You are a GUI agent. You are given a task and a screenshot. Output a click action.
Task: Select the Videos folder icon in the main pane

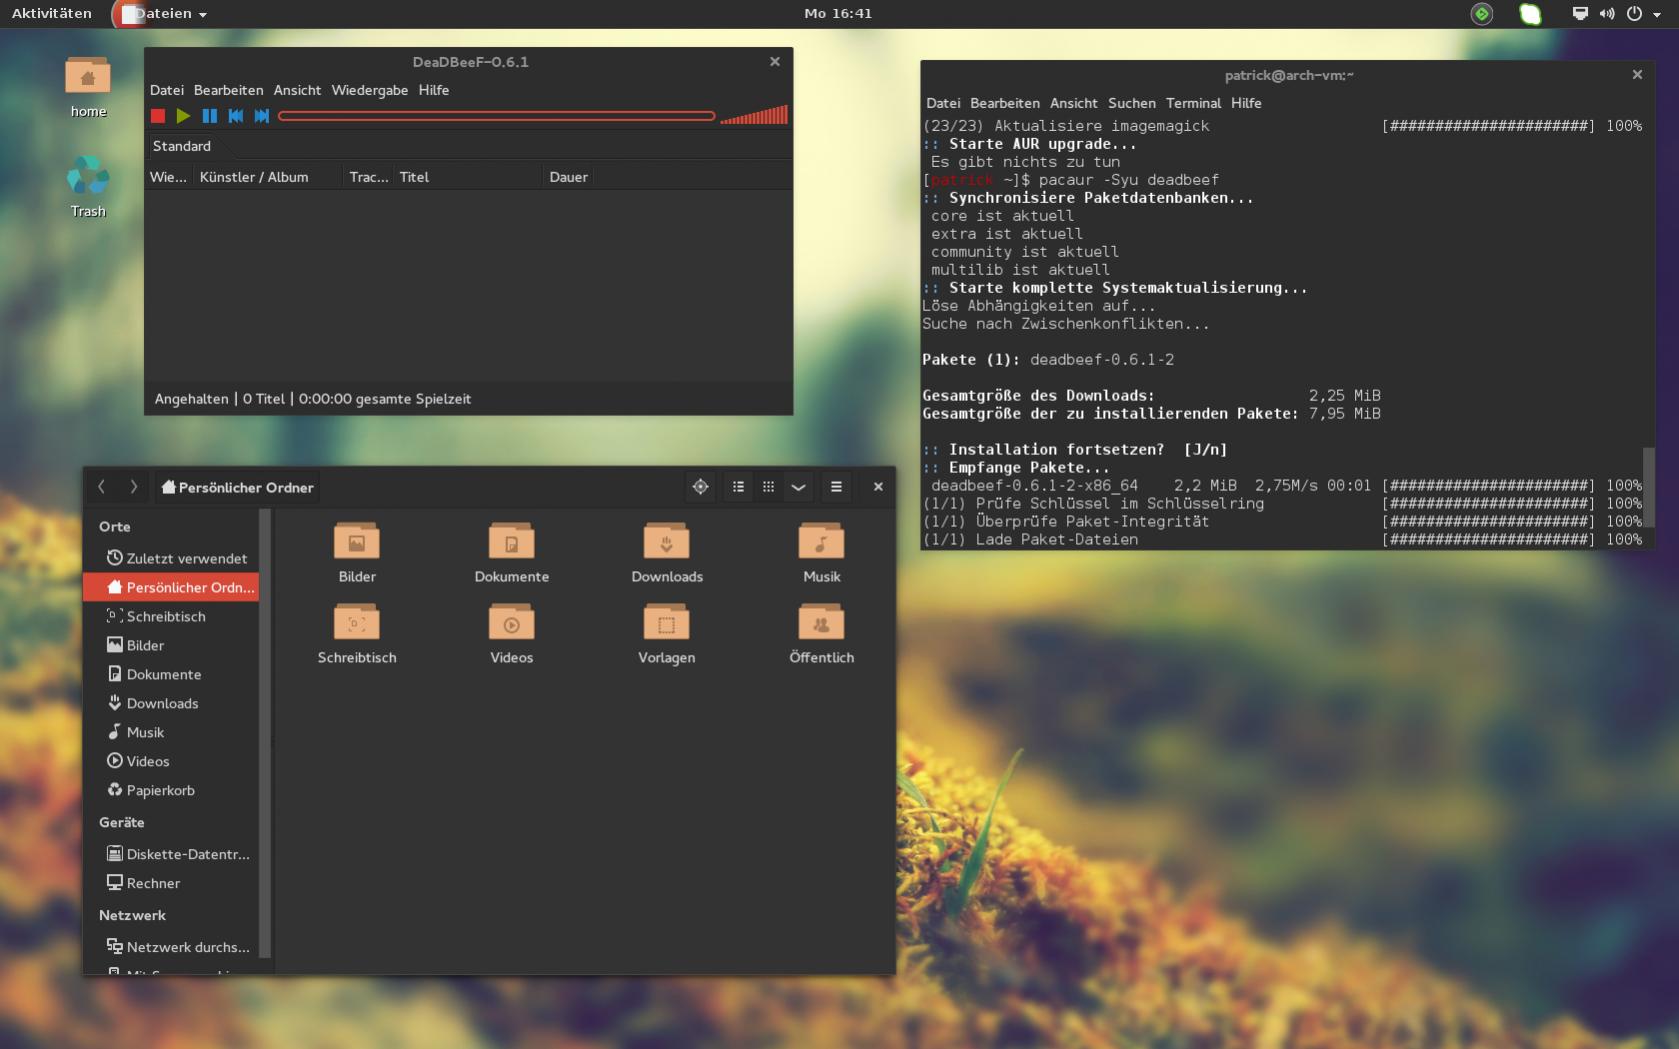click(x=511, y=623)
